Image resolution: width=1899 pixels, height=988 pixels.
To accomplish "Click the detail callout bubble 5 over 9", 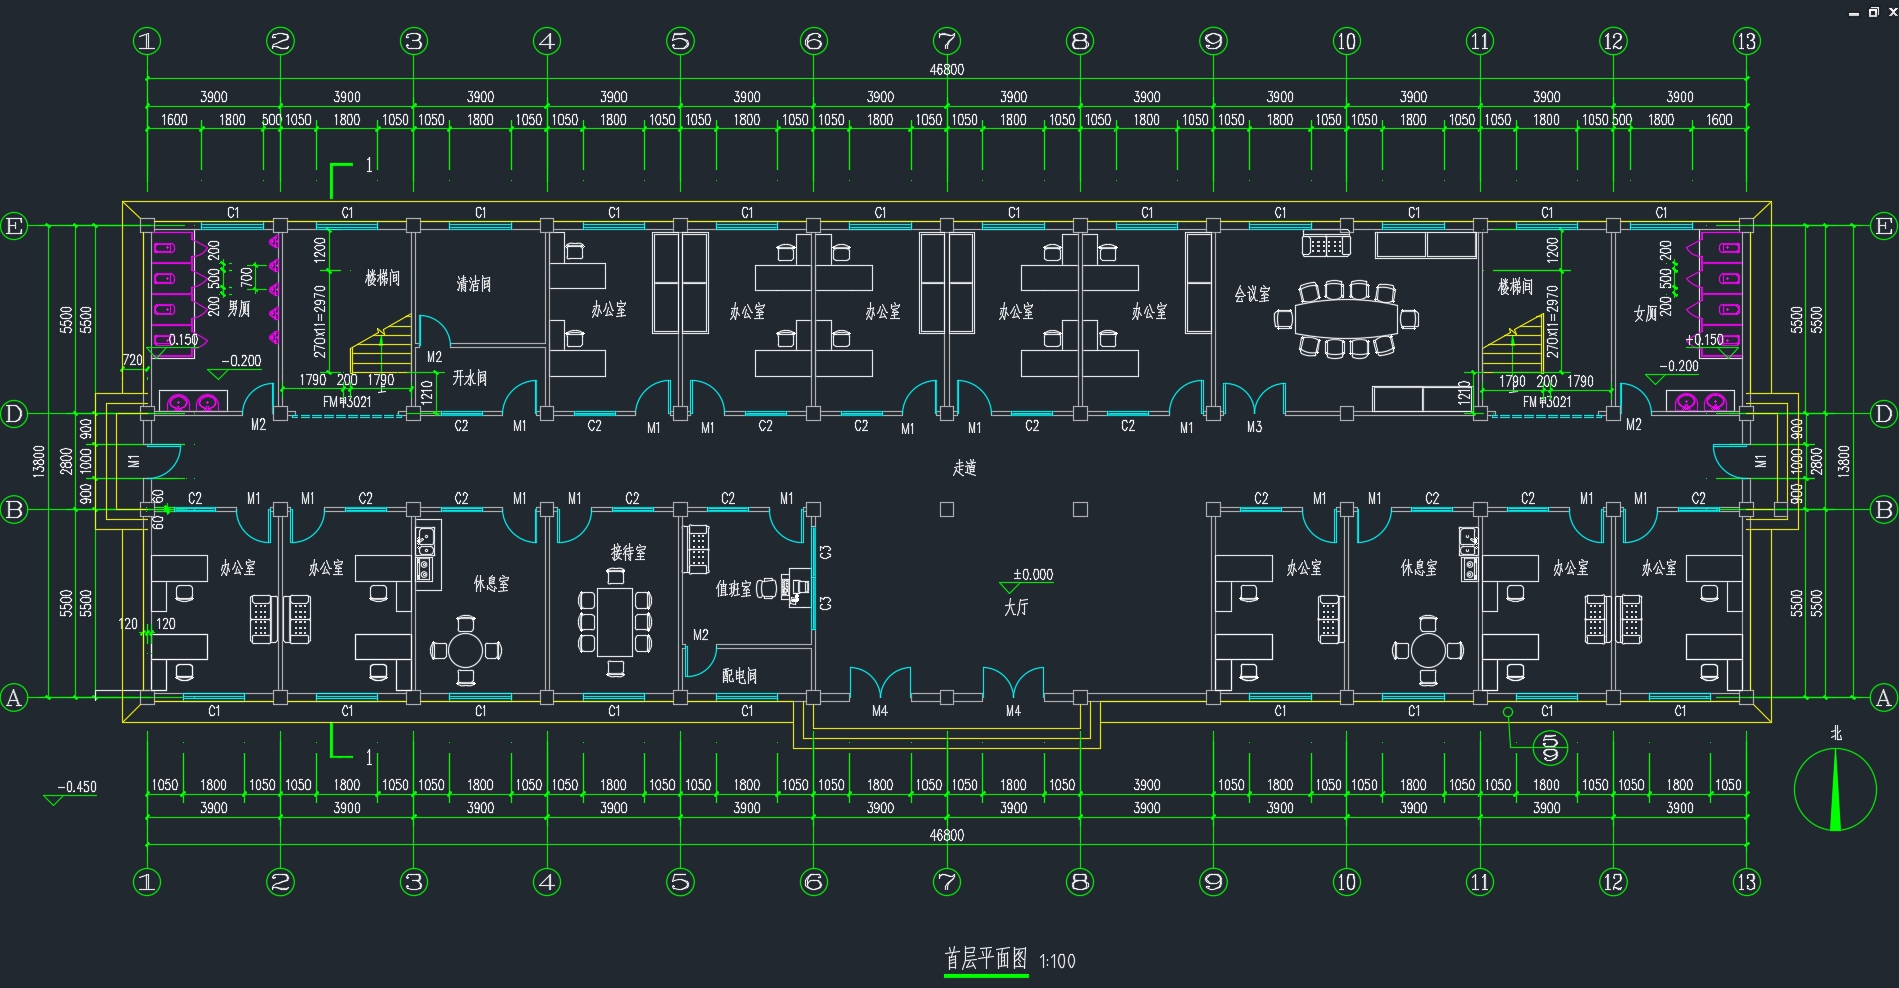I will click(1549, 747).
